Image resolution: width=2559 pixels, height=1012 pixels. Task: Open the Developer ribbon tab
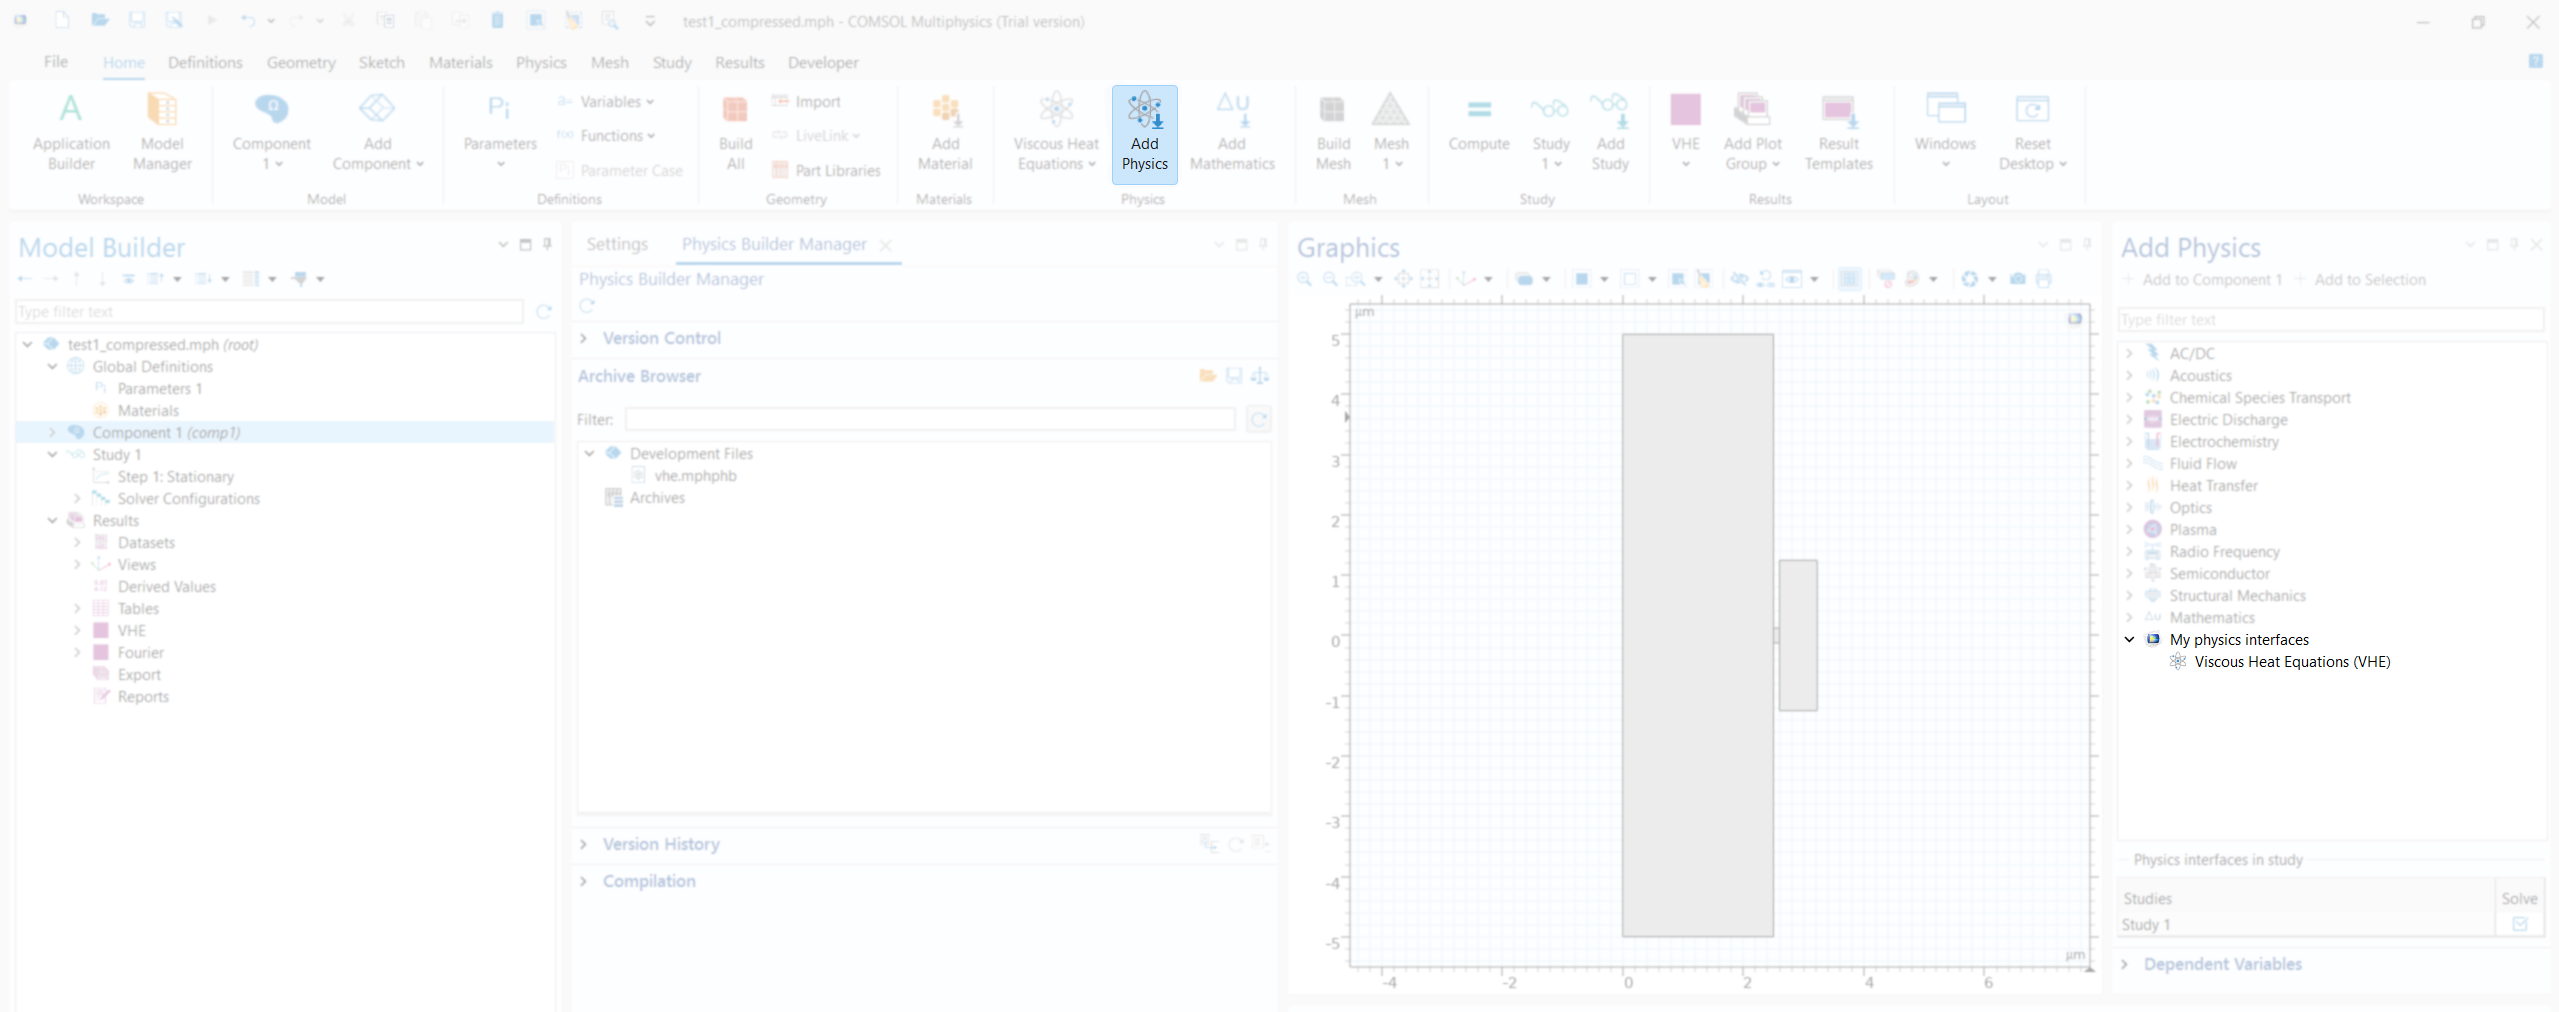[x=823, y=62]
